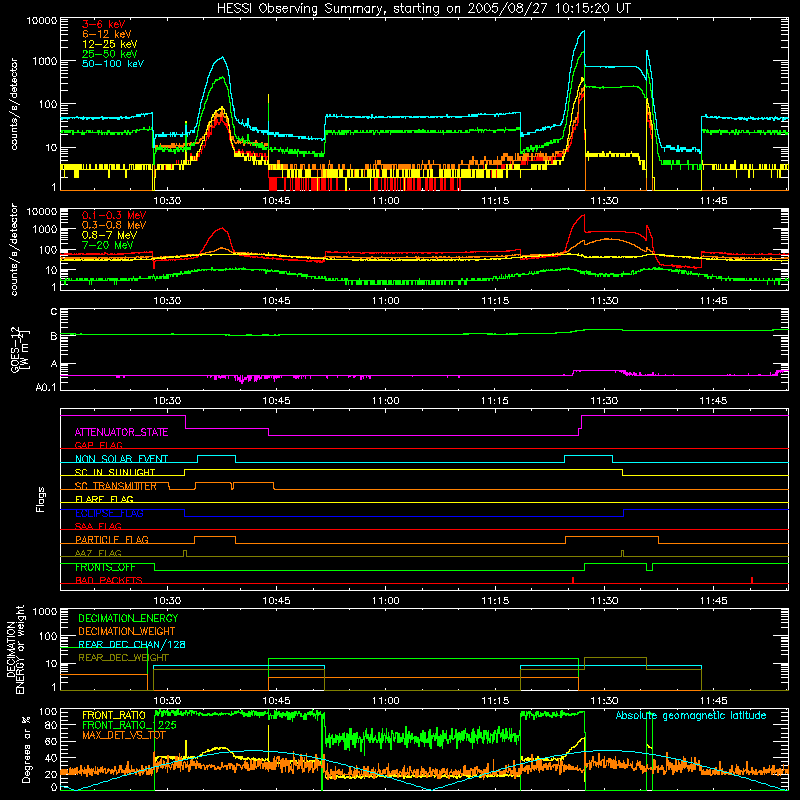Select the C class tick in GOES panel
The width and height of the screenshot is (800, 800).
pos(54,312)
